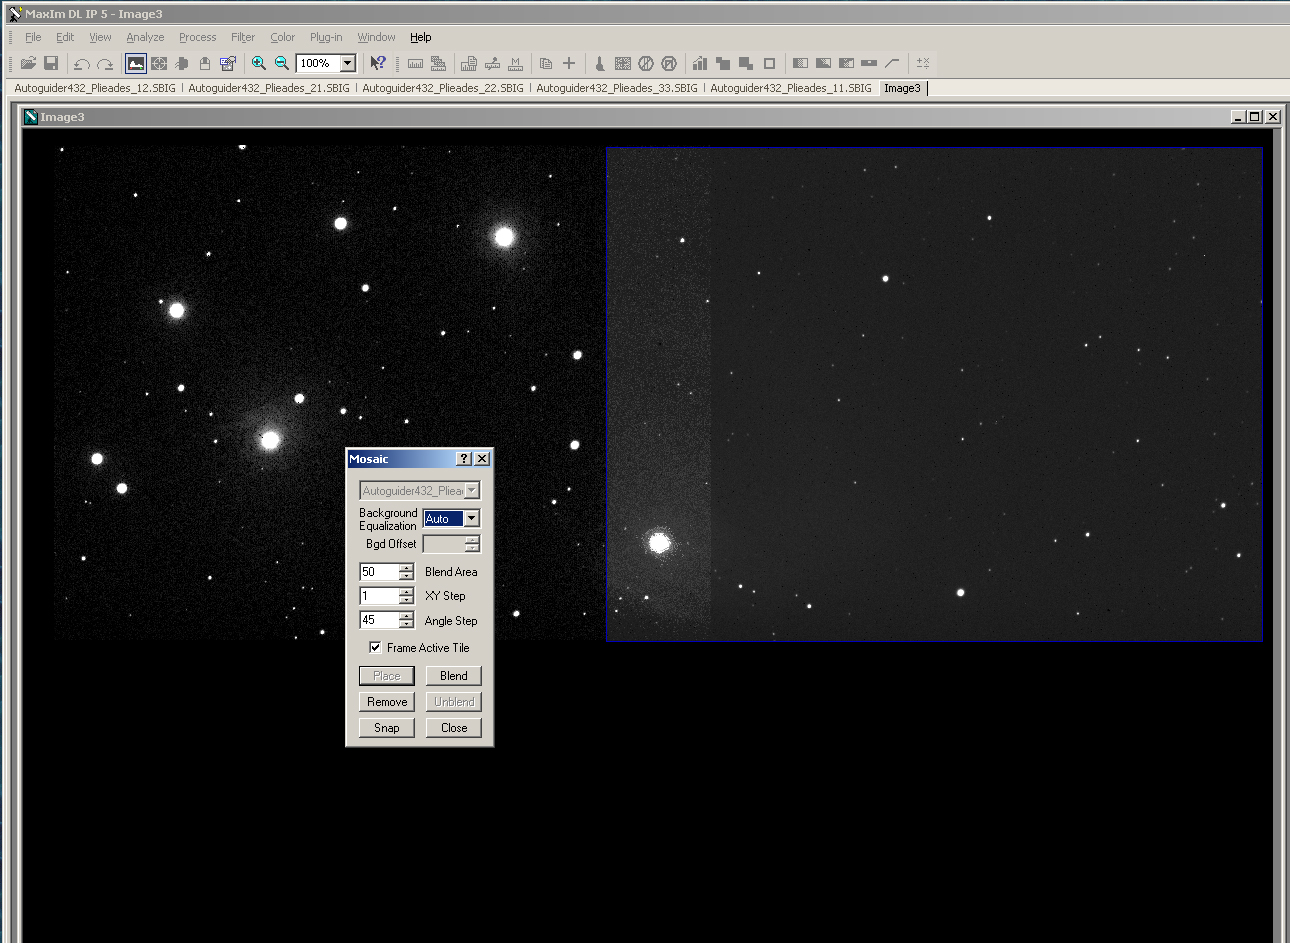Viewport: 1290px width, 943px height.
Task: Click the Remove button in Mosaic
Action: [387, 702]
